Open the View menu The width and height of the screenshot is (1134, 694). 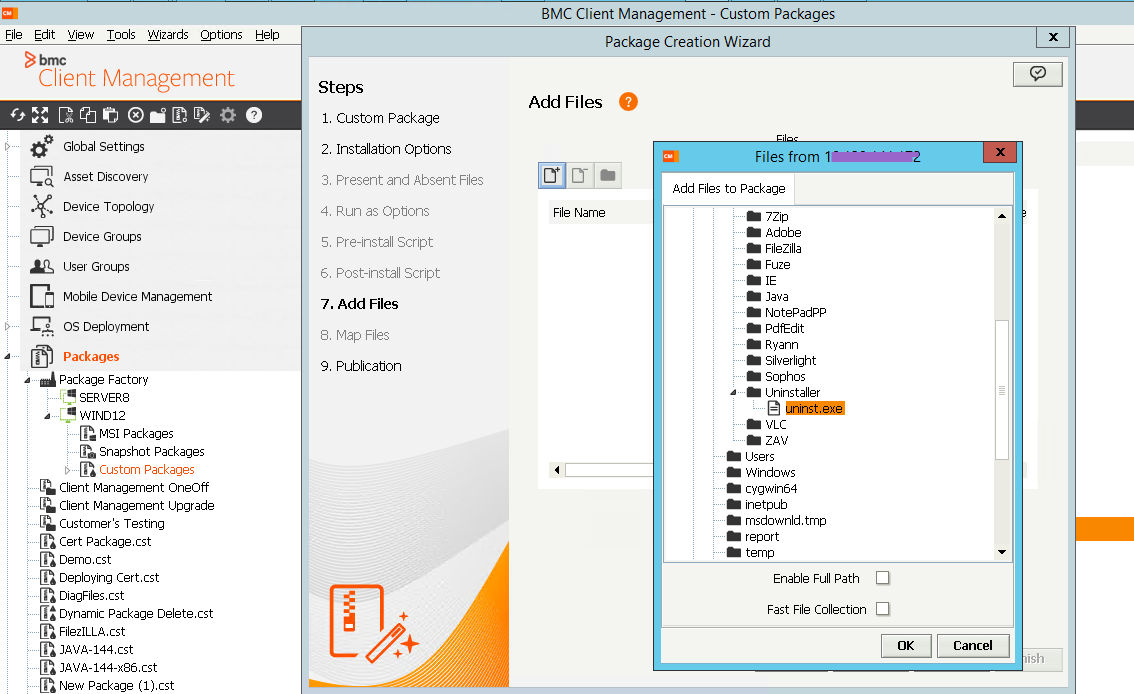pos(80,35)
